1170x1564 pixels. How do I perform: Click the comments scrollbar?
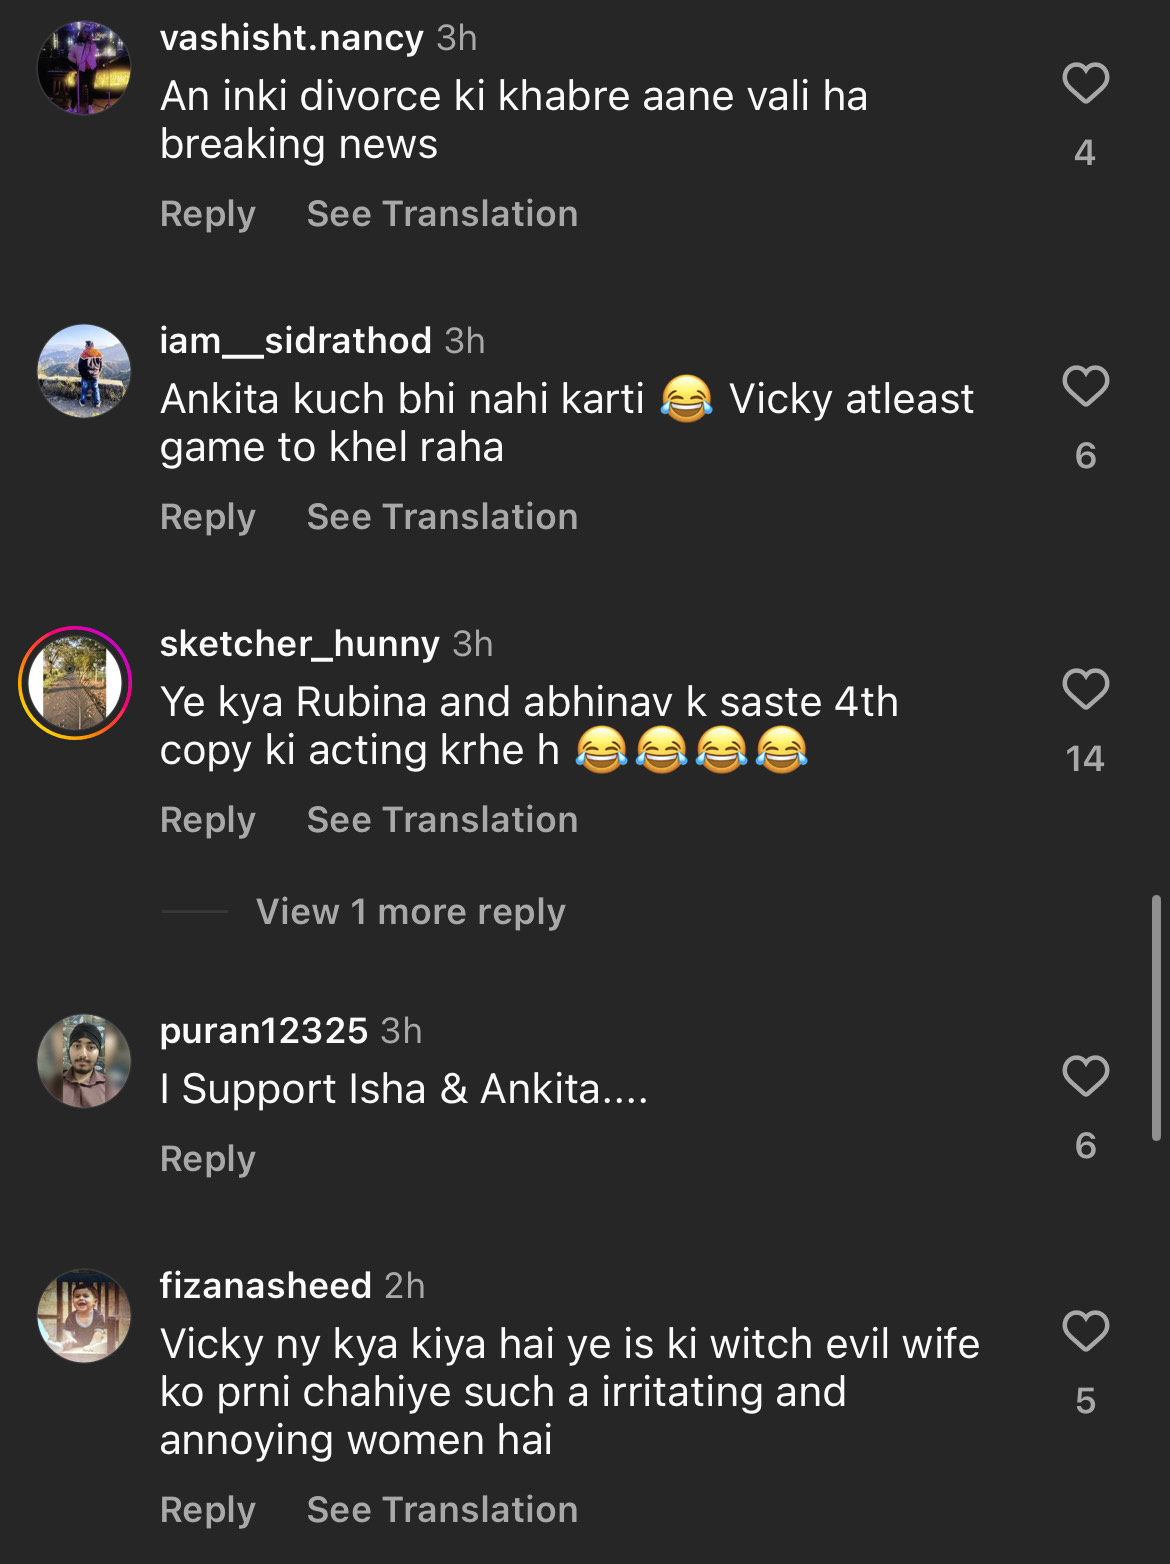click(1156, 1018)
